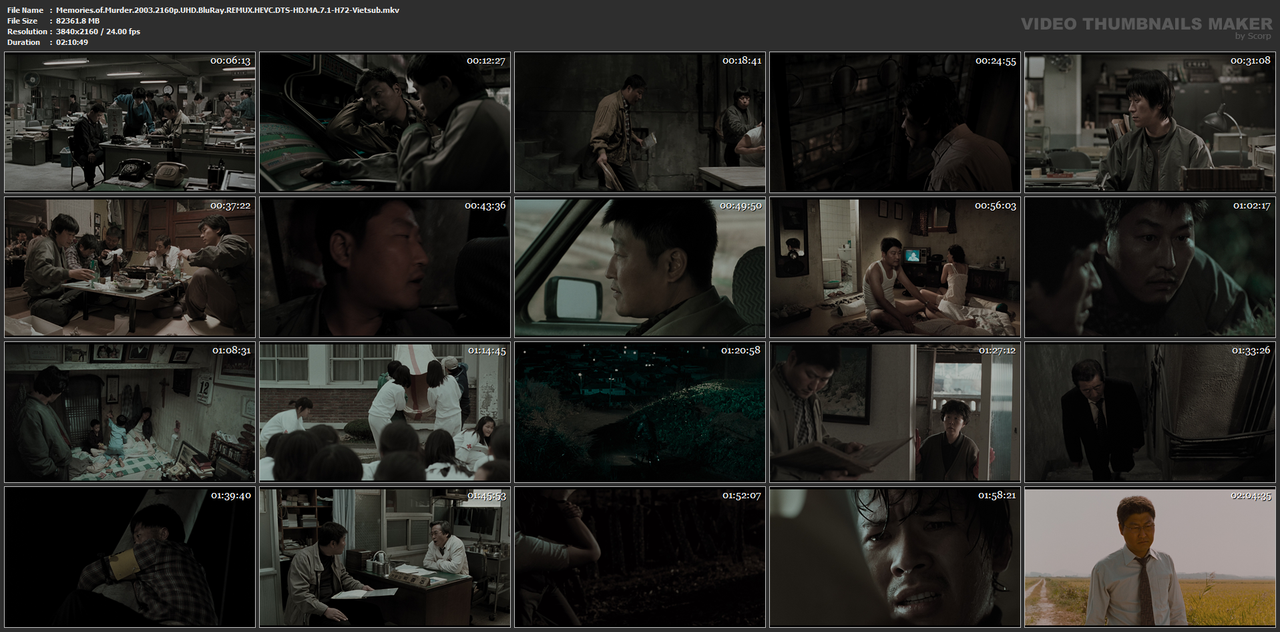Open the thumbnail timestamped 00:43:36
Image resolution: width=1280 pixels, height=632 pixels.
pyautogui.click(x=385, y=267)
